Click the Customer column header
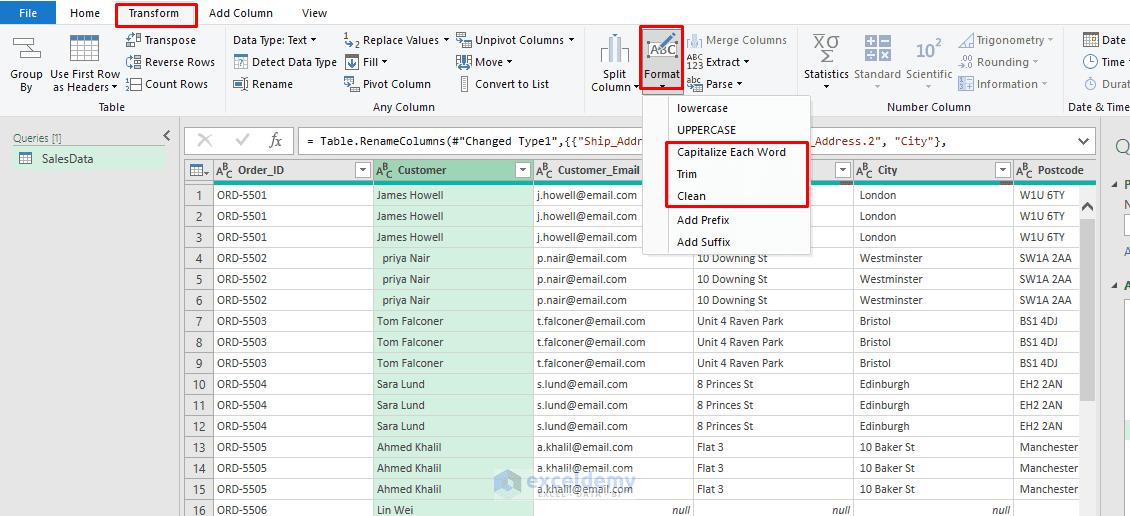 (453, 171)
